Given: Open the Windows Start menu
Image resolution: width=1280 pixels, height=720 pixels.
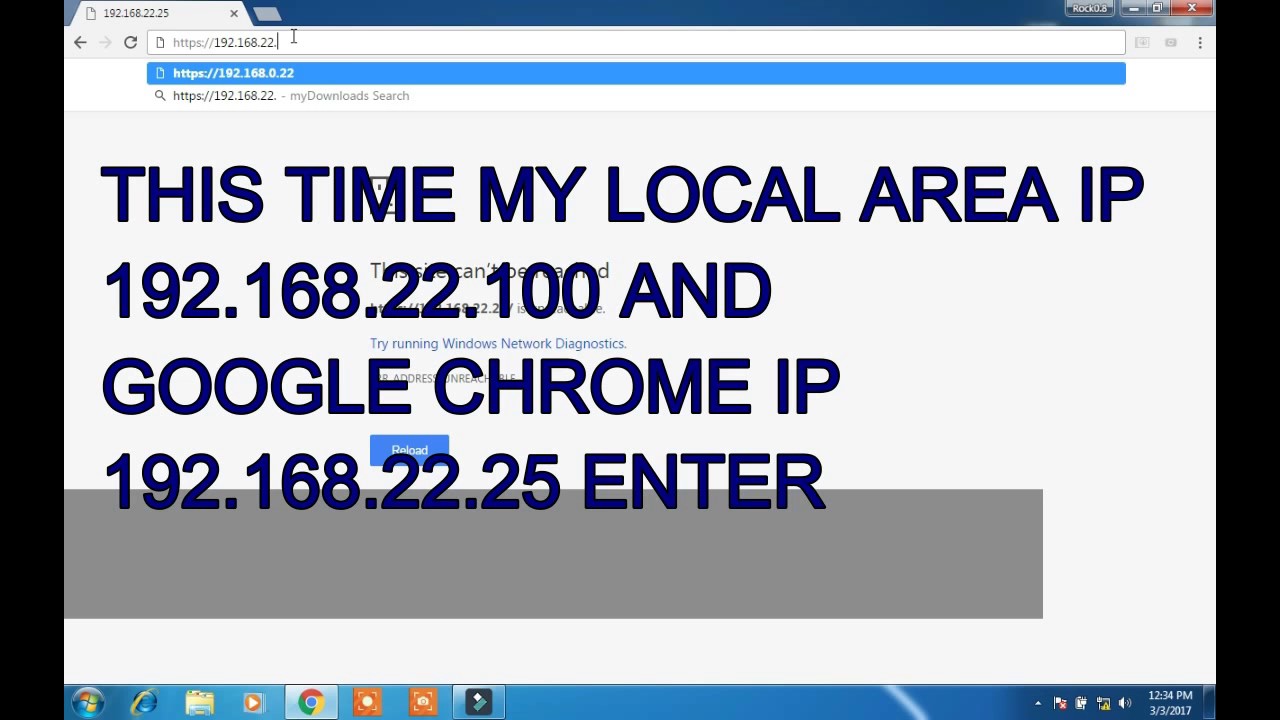Looking at the screenshot, I should tap(88, 703).
